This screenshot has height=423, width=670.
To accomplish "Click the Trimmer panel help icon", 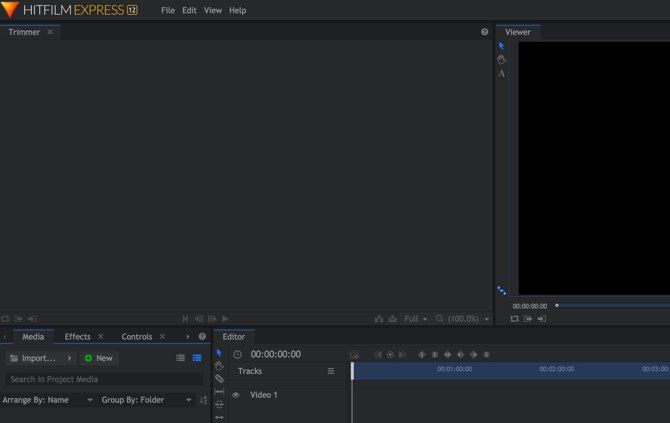I will 485,32.
